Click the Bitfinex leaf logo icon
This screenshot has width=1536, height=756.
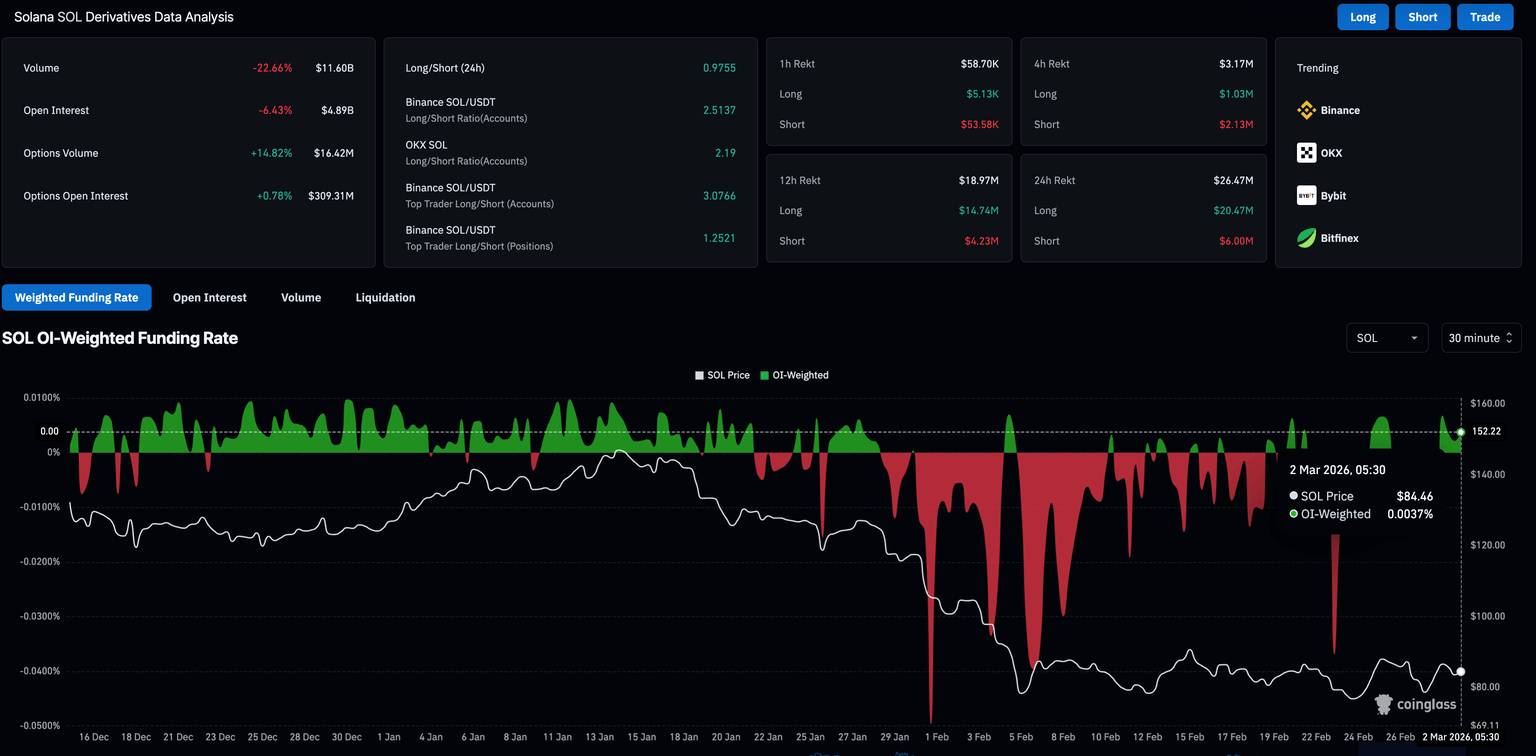coord(1306,238)
